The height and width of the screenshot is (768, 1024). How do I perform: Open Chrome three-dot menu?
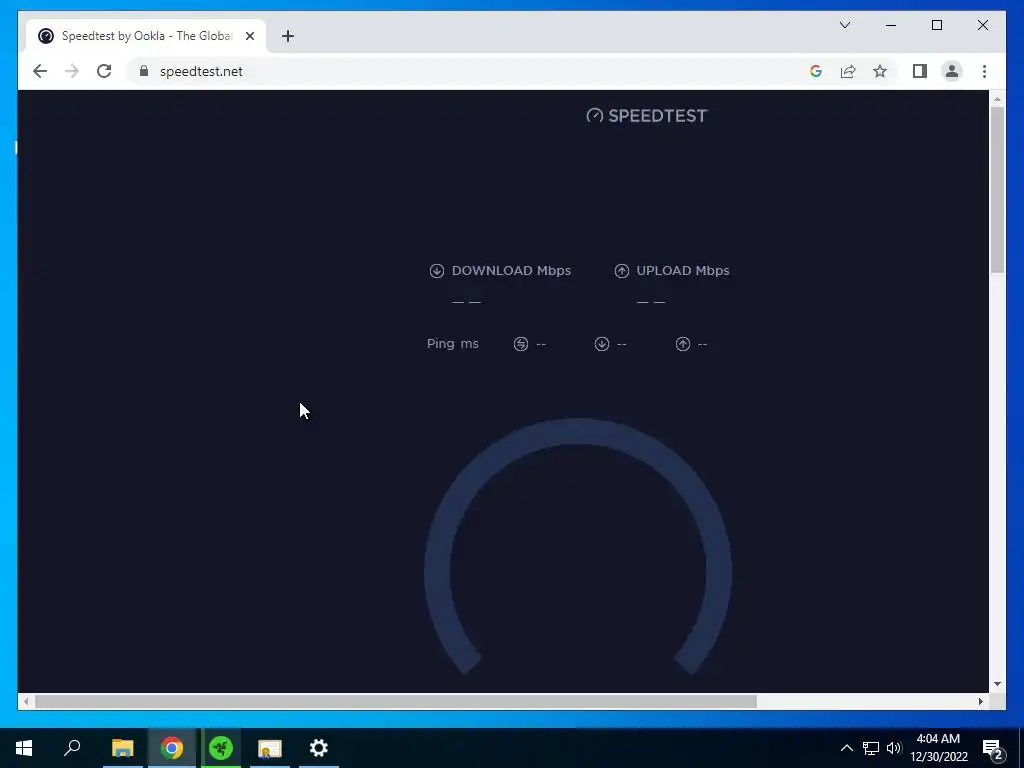984,71
